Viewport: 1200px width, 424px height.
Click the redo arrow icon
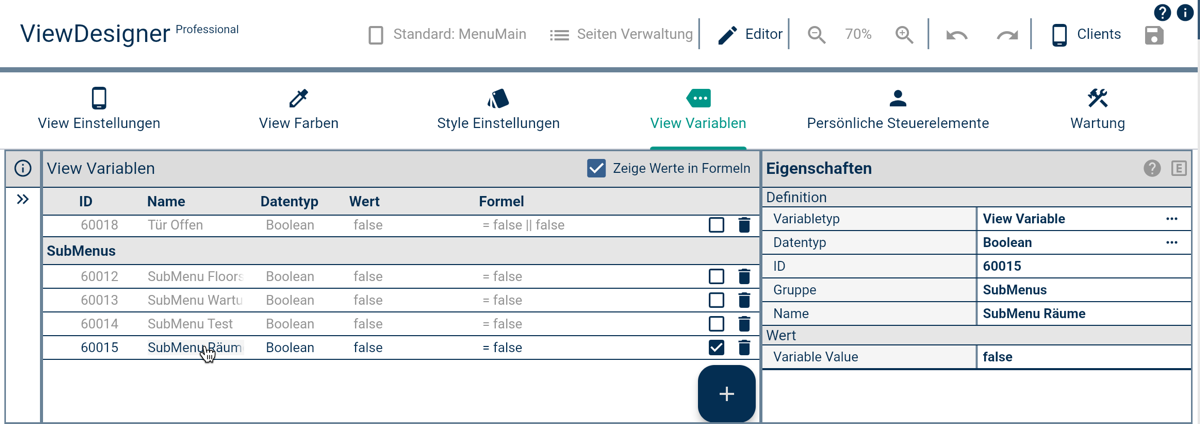tap(1007, 35)
